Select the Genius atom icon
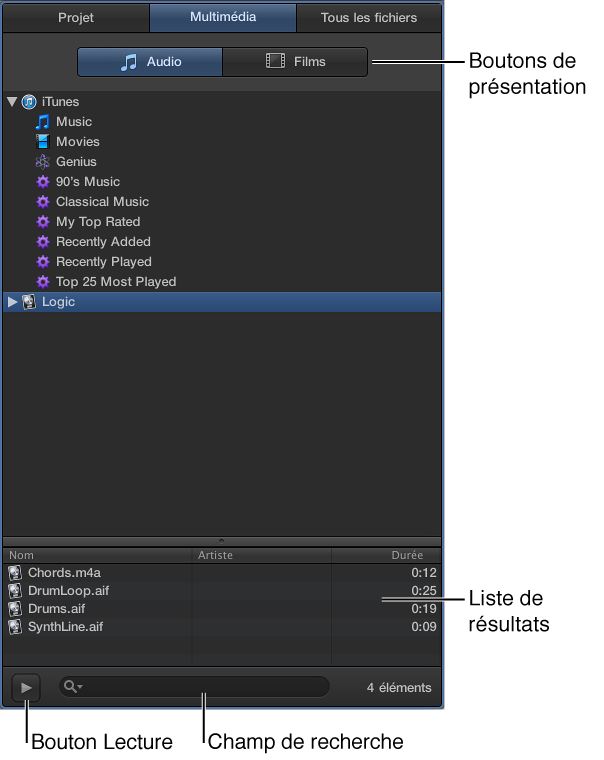The height and width of the screenshot is (760, 604). (x=43, y=162)
